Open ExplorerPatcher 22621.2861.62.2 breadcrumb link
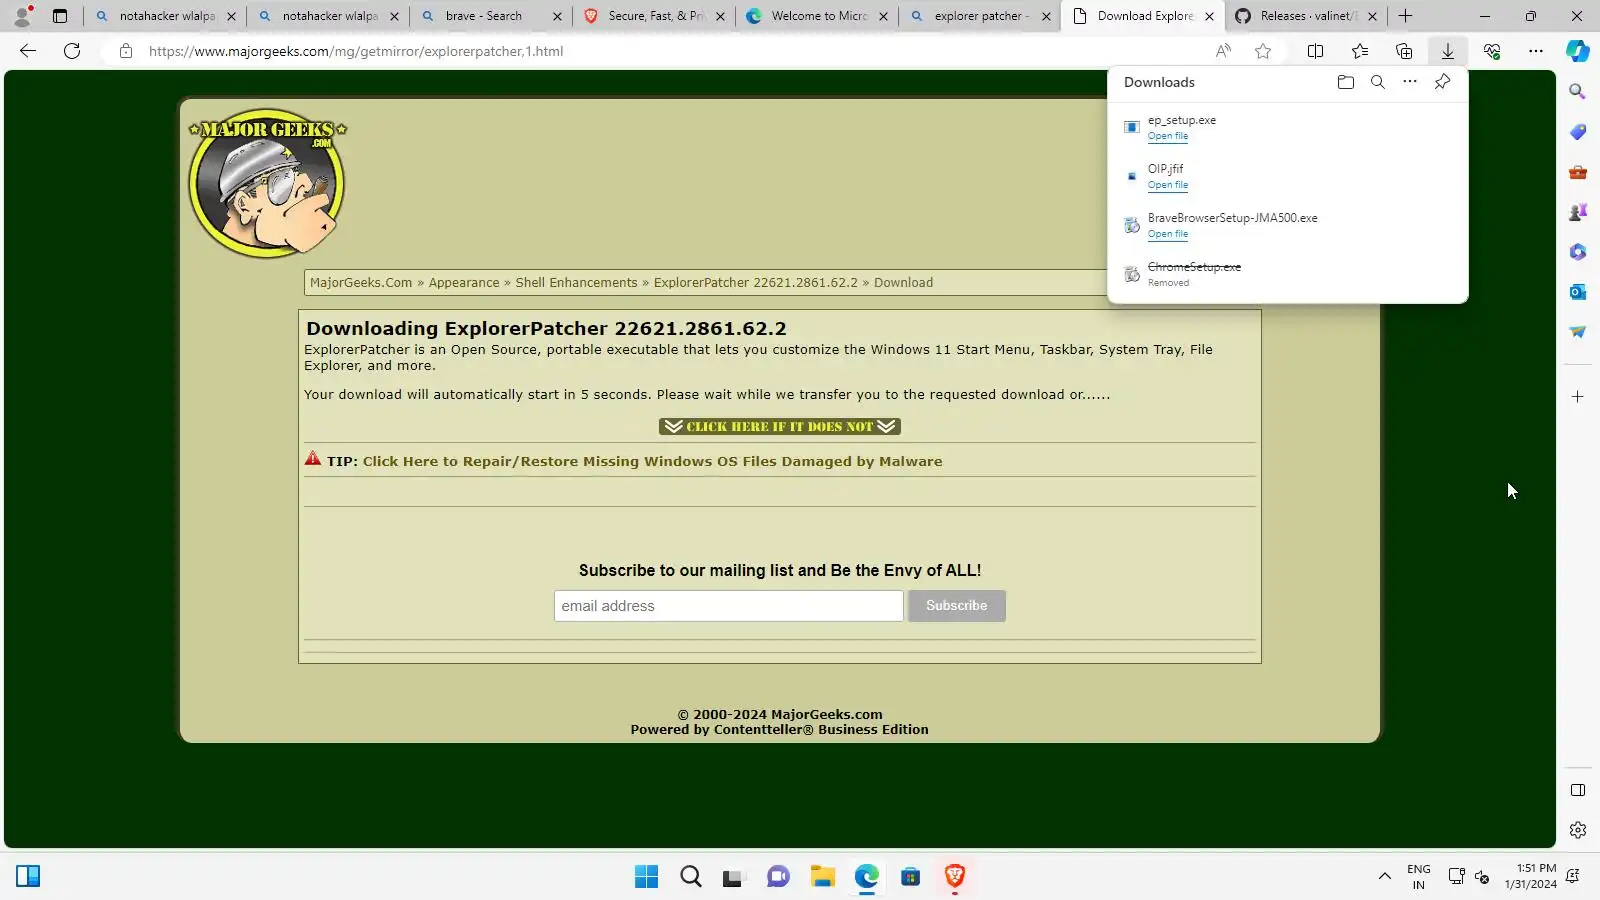Image resolution: width=1600 pixels, height=900 pixels. 756,283
